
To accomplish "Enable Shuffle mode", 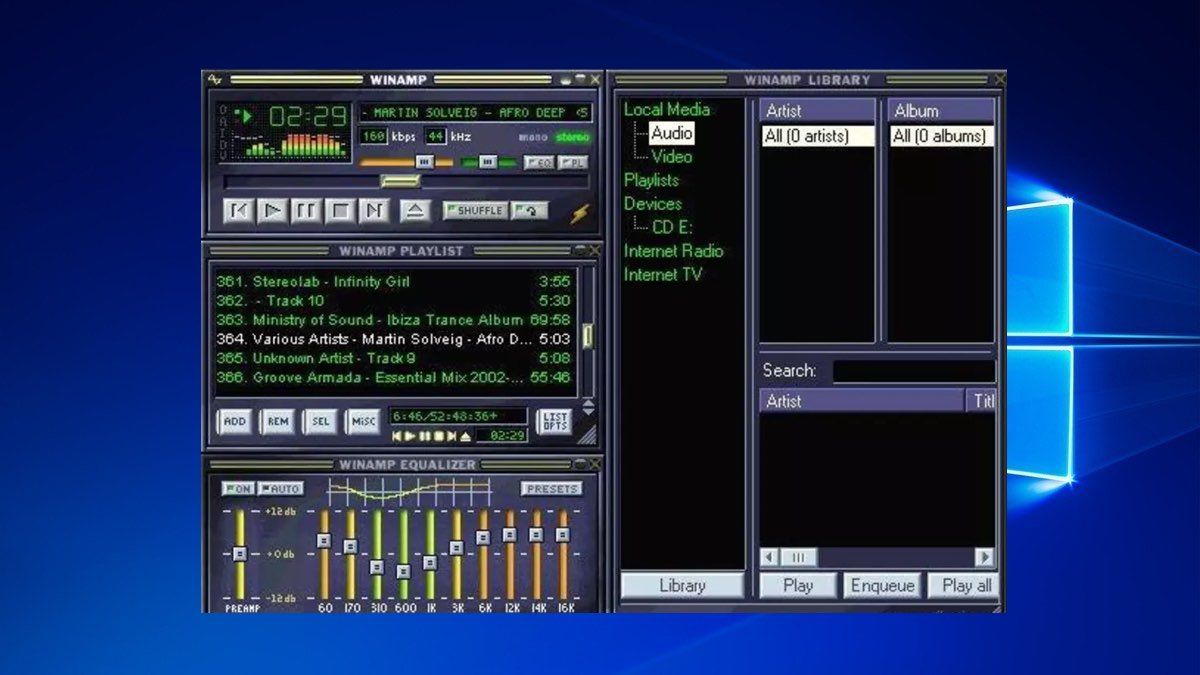I will tap(474, 211).
